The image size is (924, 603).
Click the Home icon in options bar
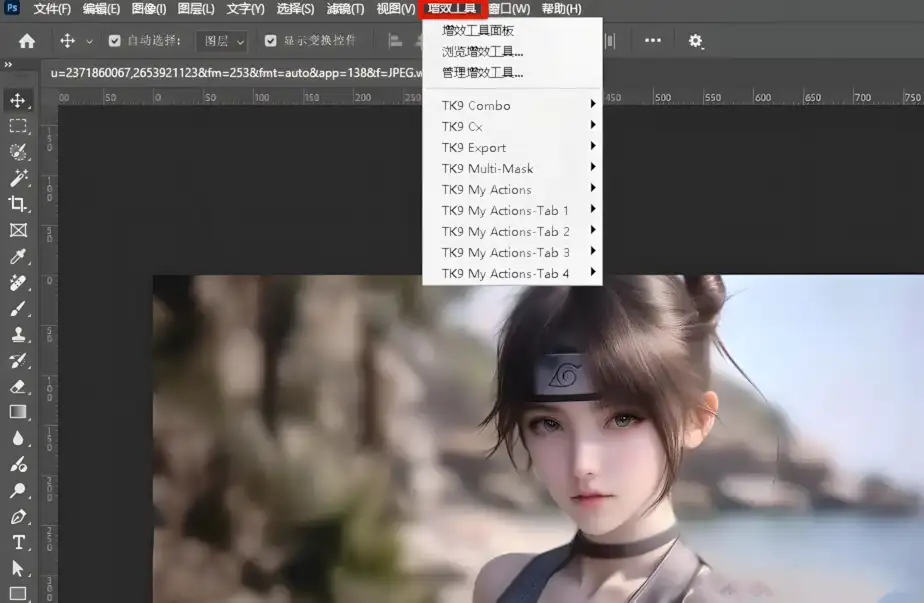27,41
